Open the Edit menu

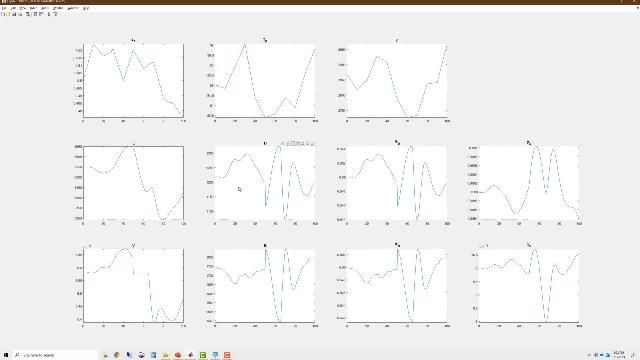(x=13, y=8)
